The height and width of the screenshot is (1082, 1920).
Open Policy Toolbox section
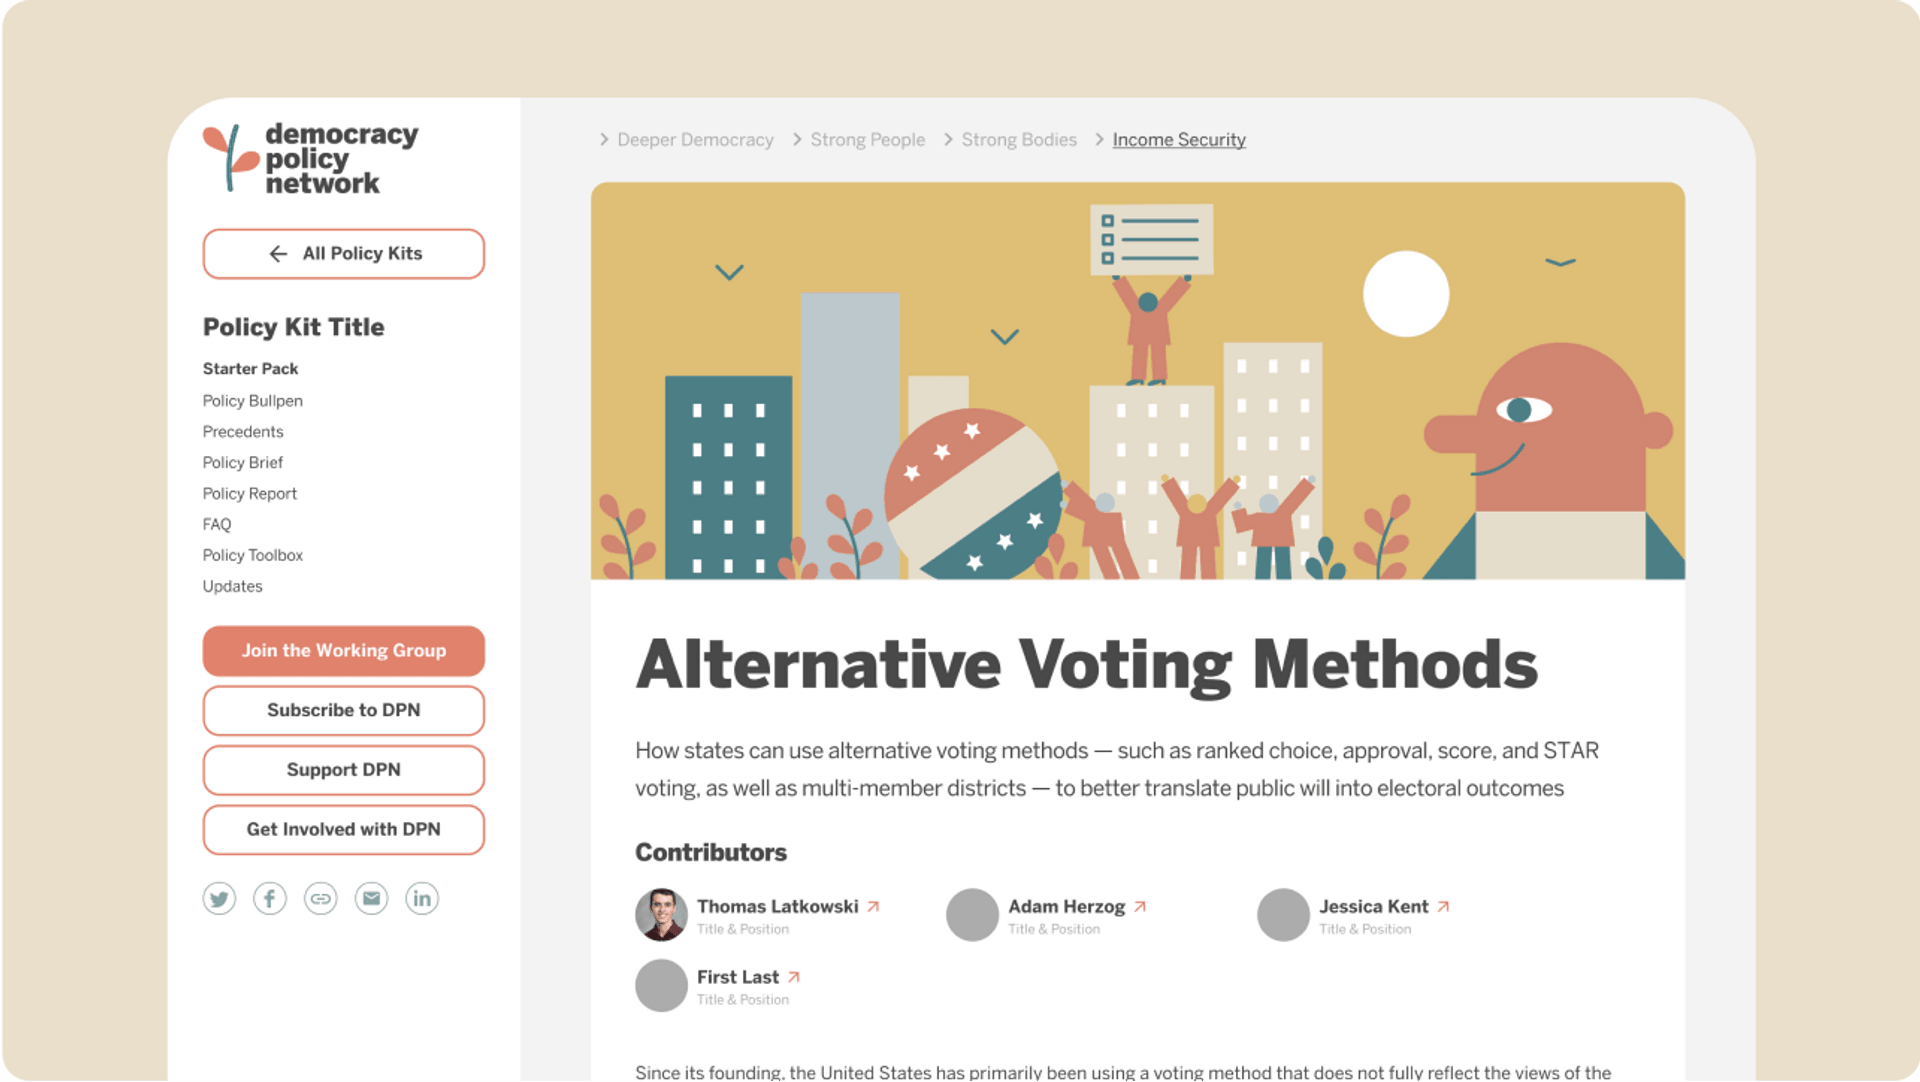click(252, 556)
